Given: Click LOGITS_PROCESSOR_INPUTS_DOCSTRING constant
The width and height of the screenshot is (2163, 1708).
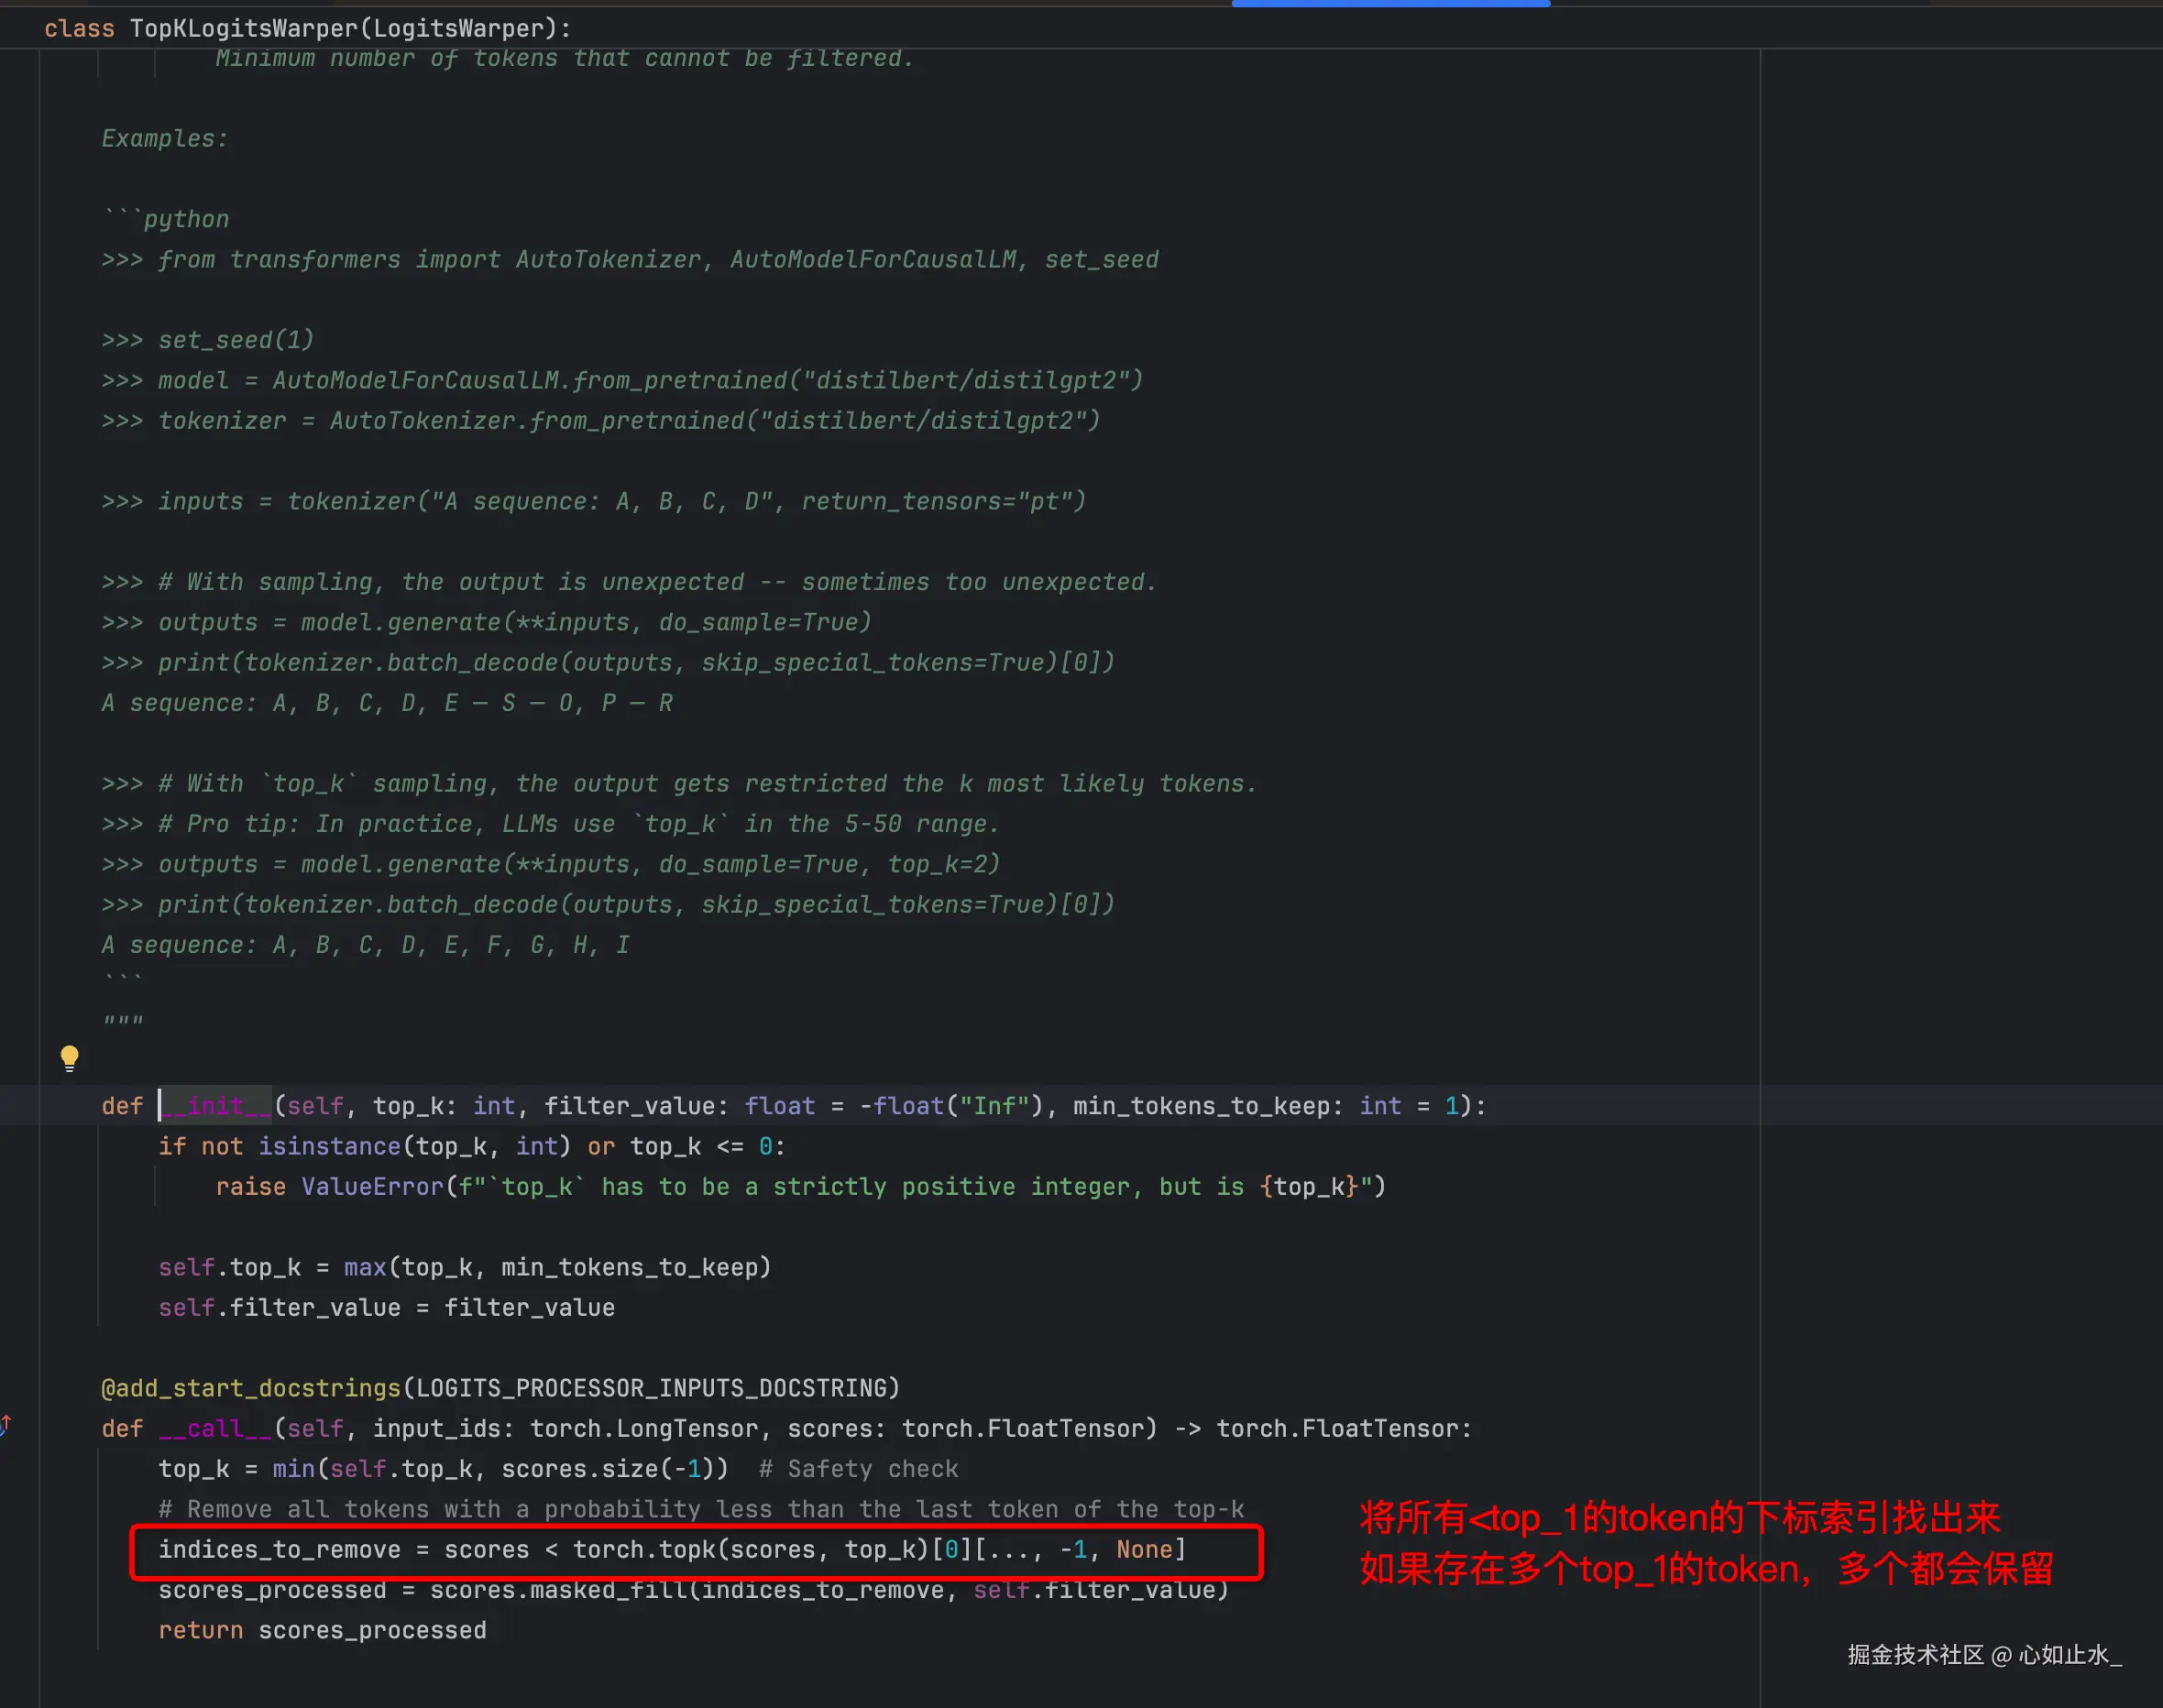Looking at the screenshot, I should [651, 1388].
